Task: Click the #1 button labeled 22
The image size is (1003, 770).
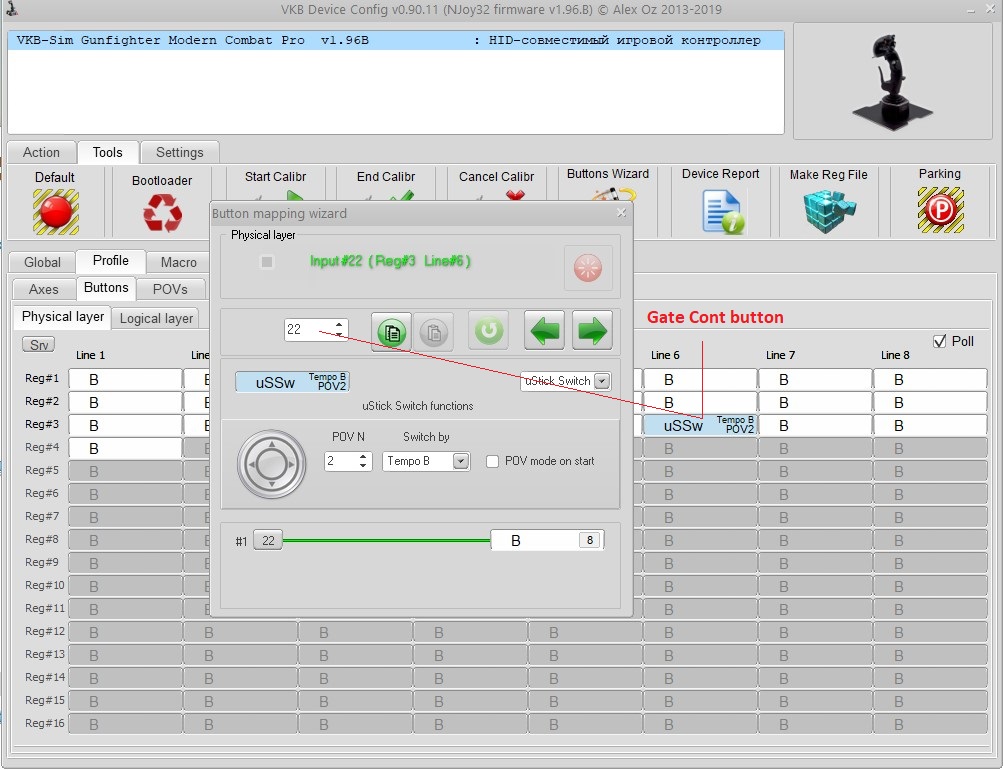Action: click(267, 541)
